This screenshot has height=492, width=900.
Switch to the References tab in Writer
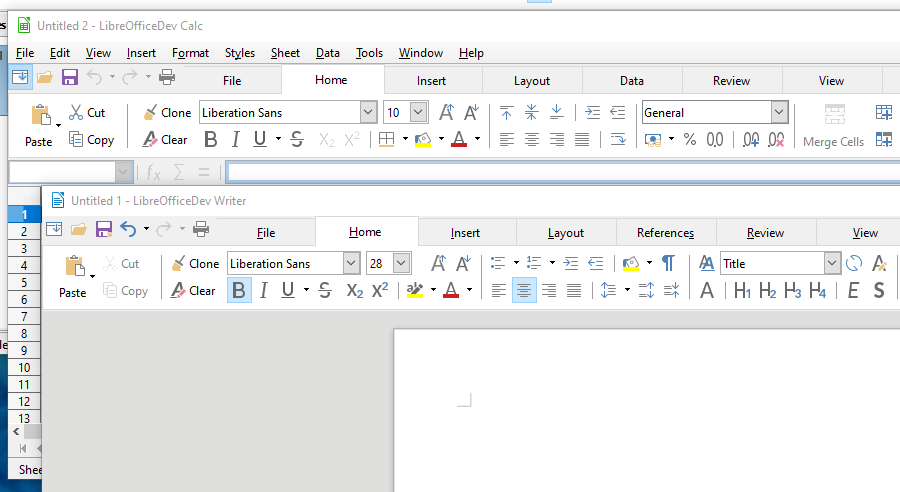coord(665,233)
